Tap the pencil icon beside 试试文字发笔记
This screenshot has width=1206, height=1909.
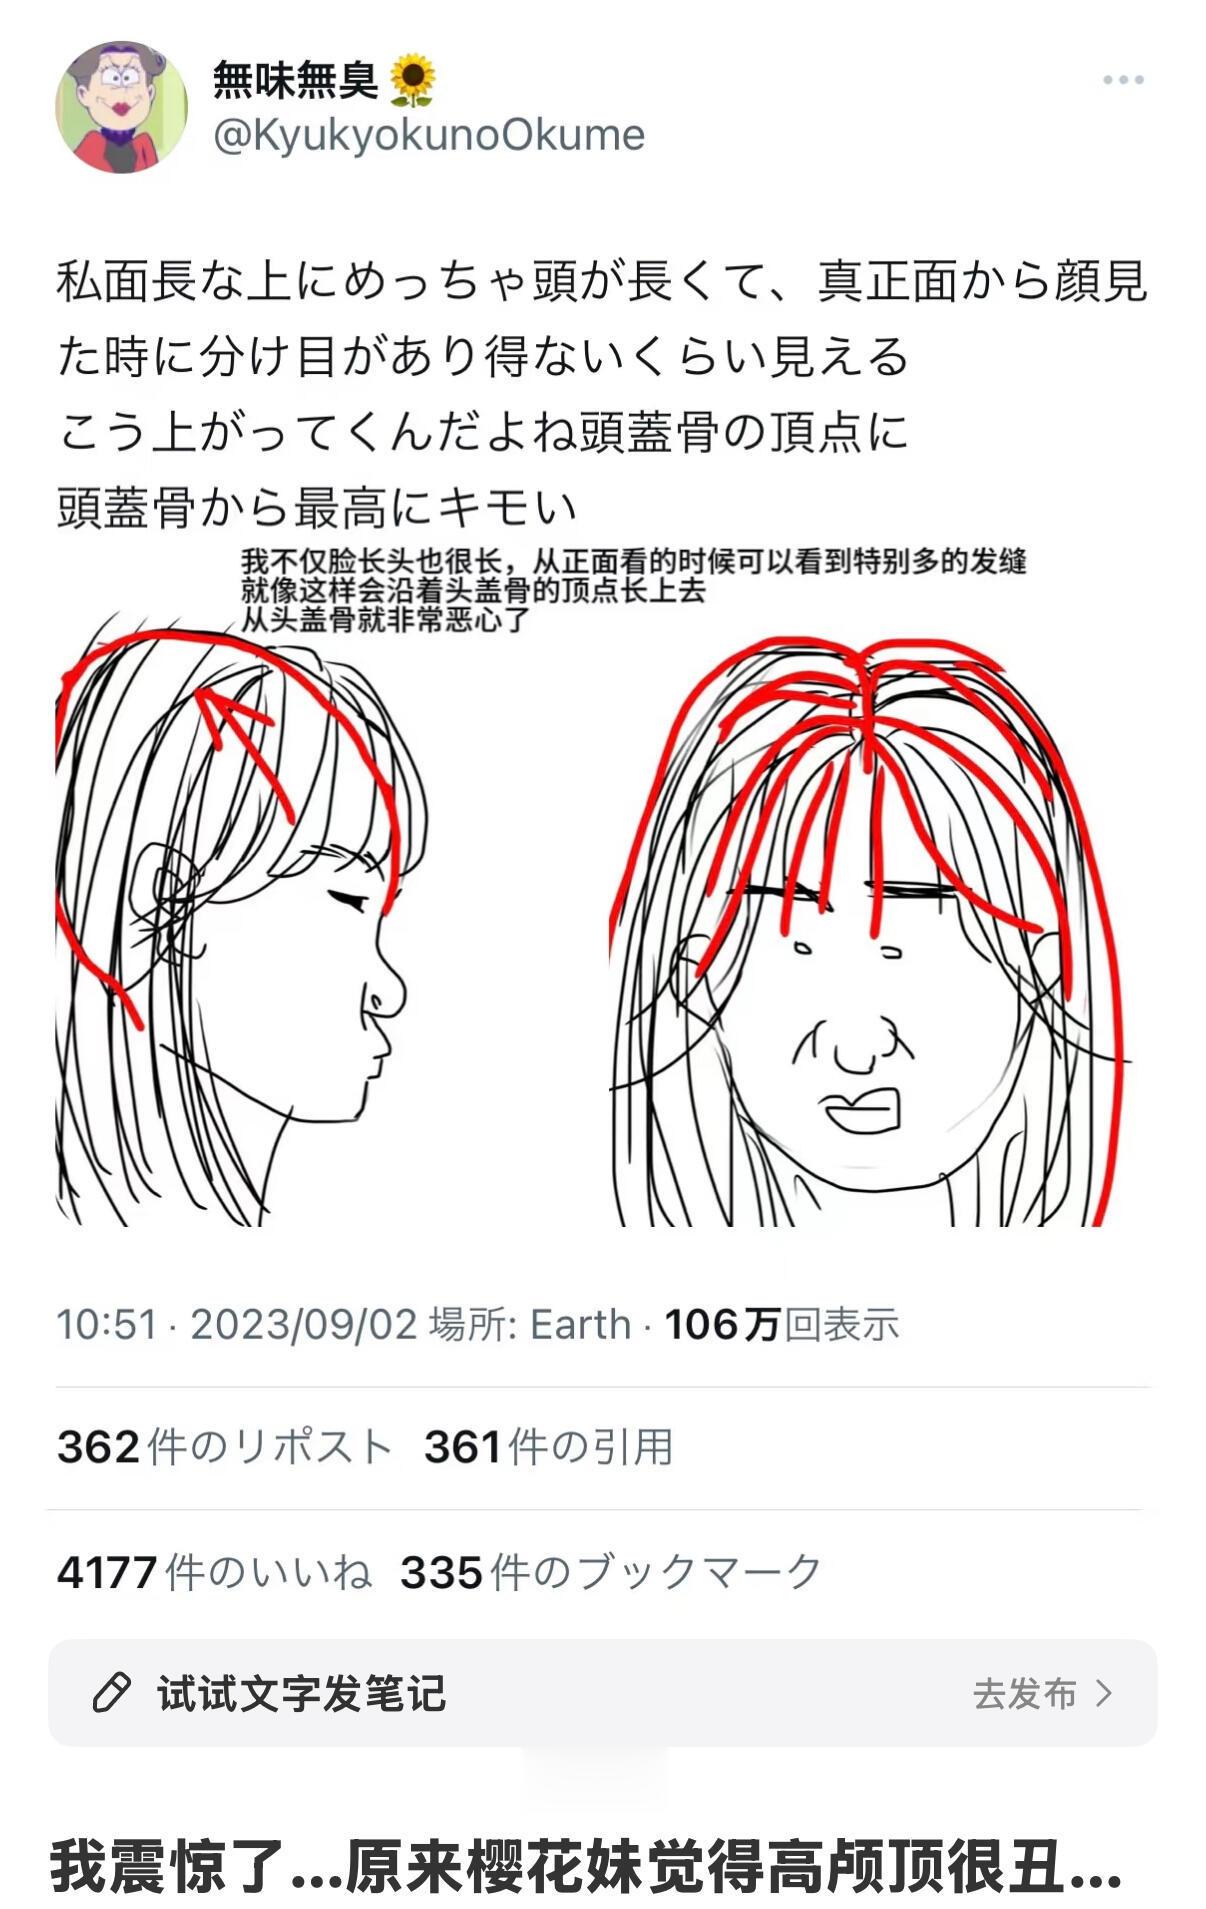click(111, 1693)
